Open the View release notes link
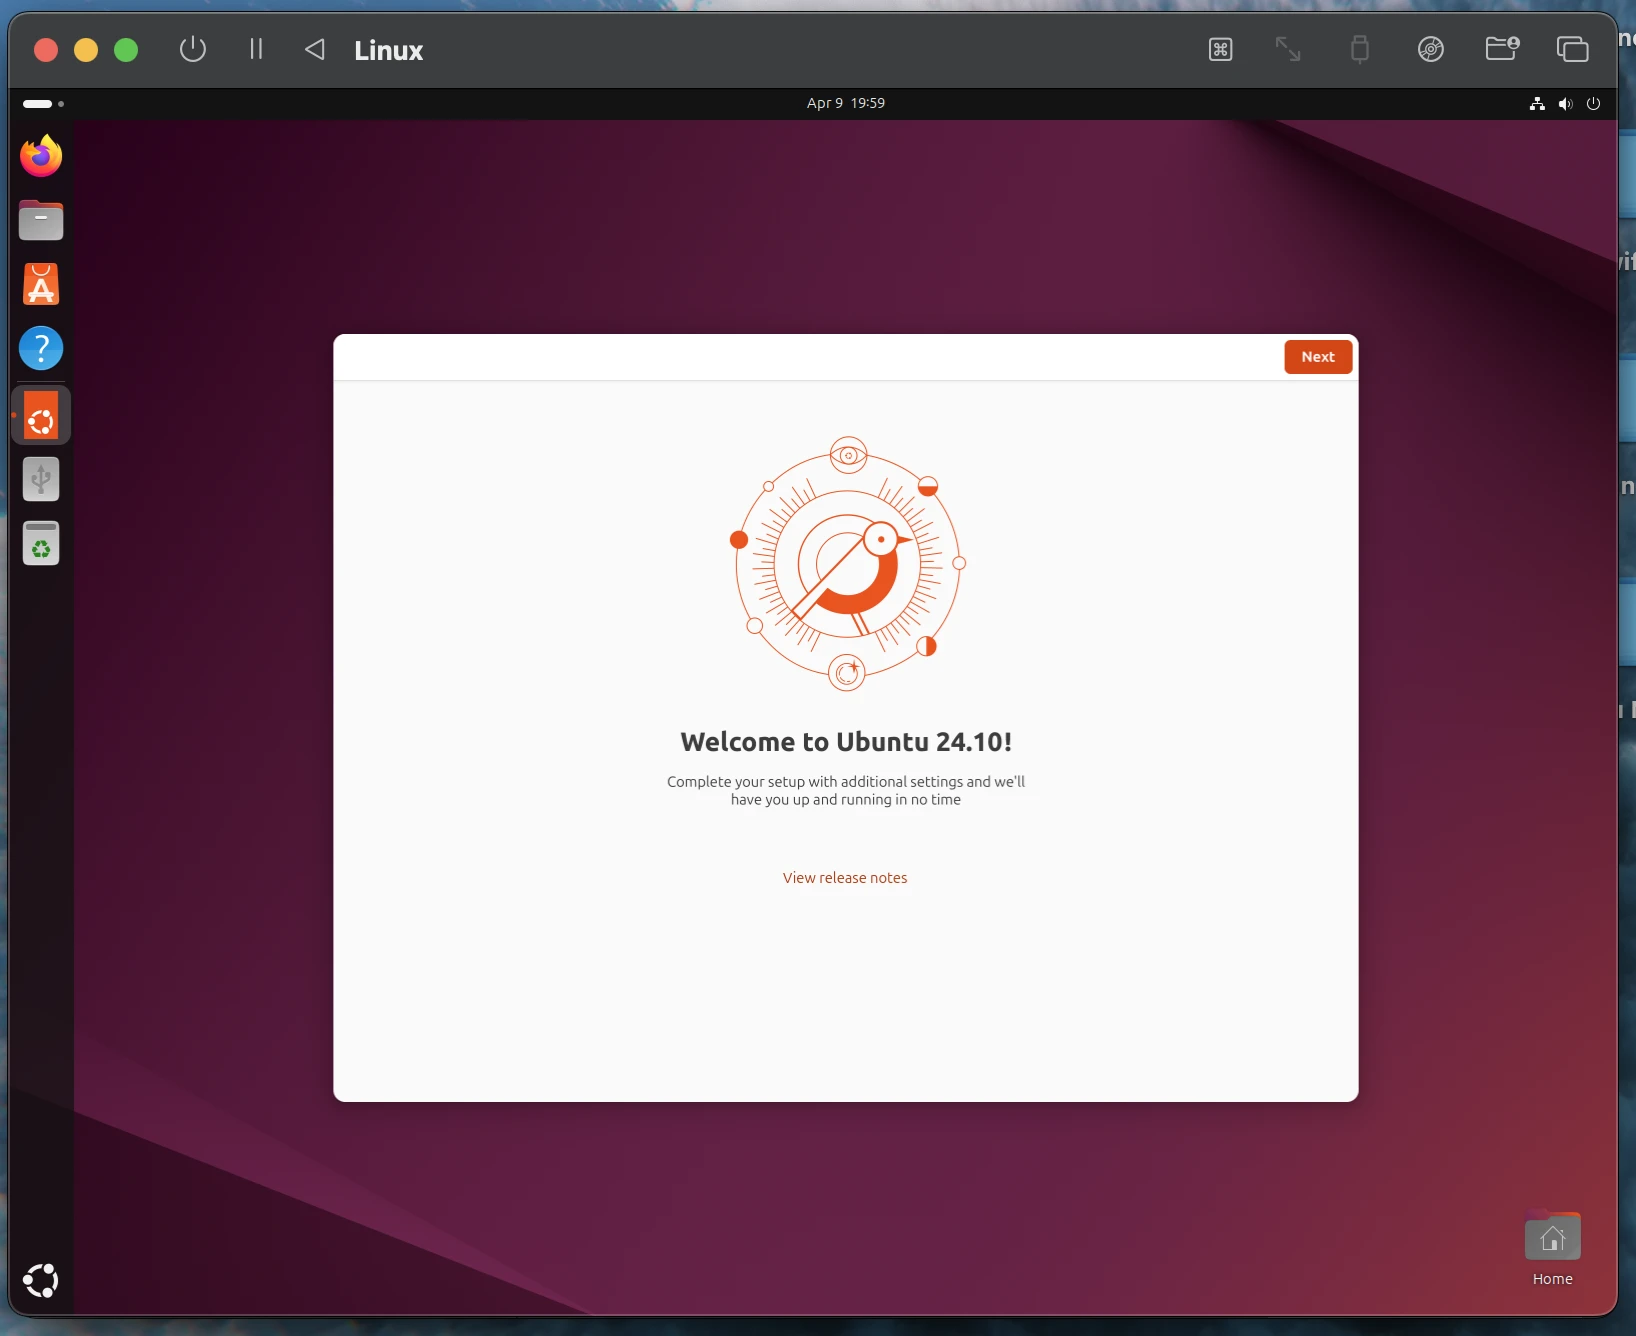1636x1336 pixels. click(x=845, y=878)
